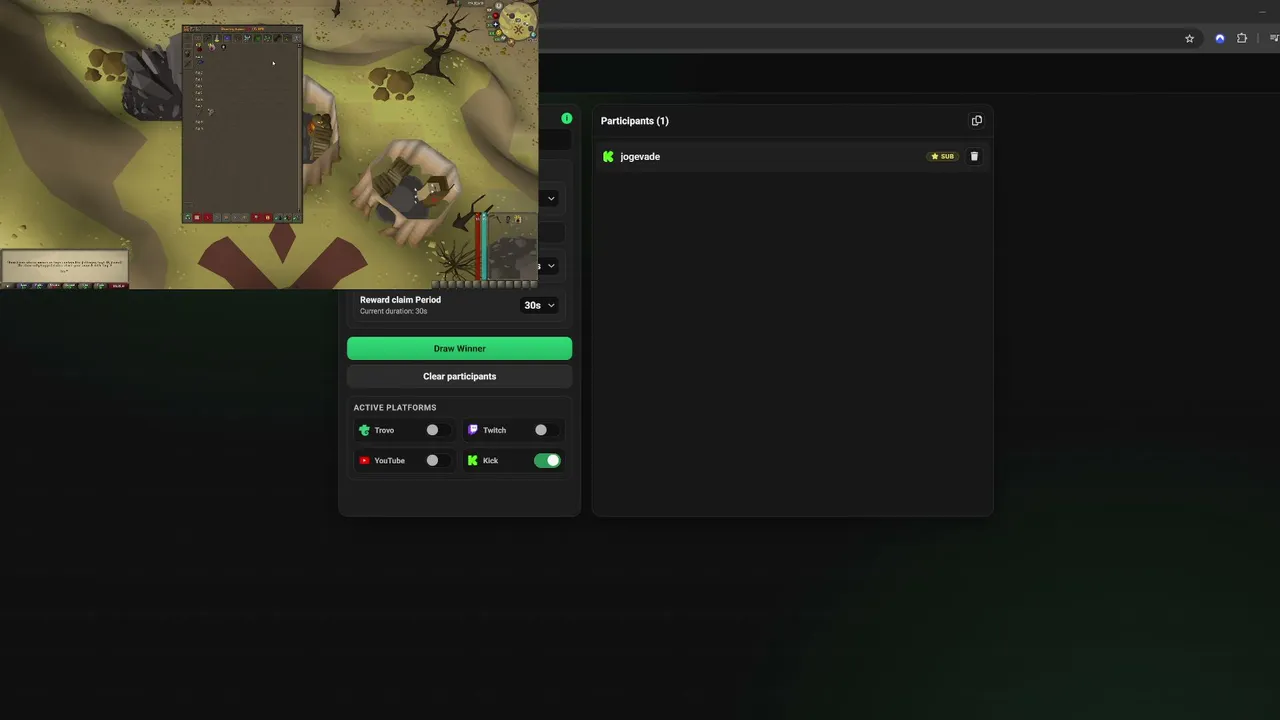
Task: Click the Participants (1) heading
Action: point(635,121)
